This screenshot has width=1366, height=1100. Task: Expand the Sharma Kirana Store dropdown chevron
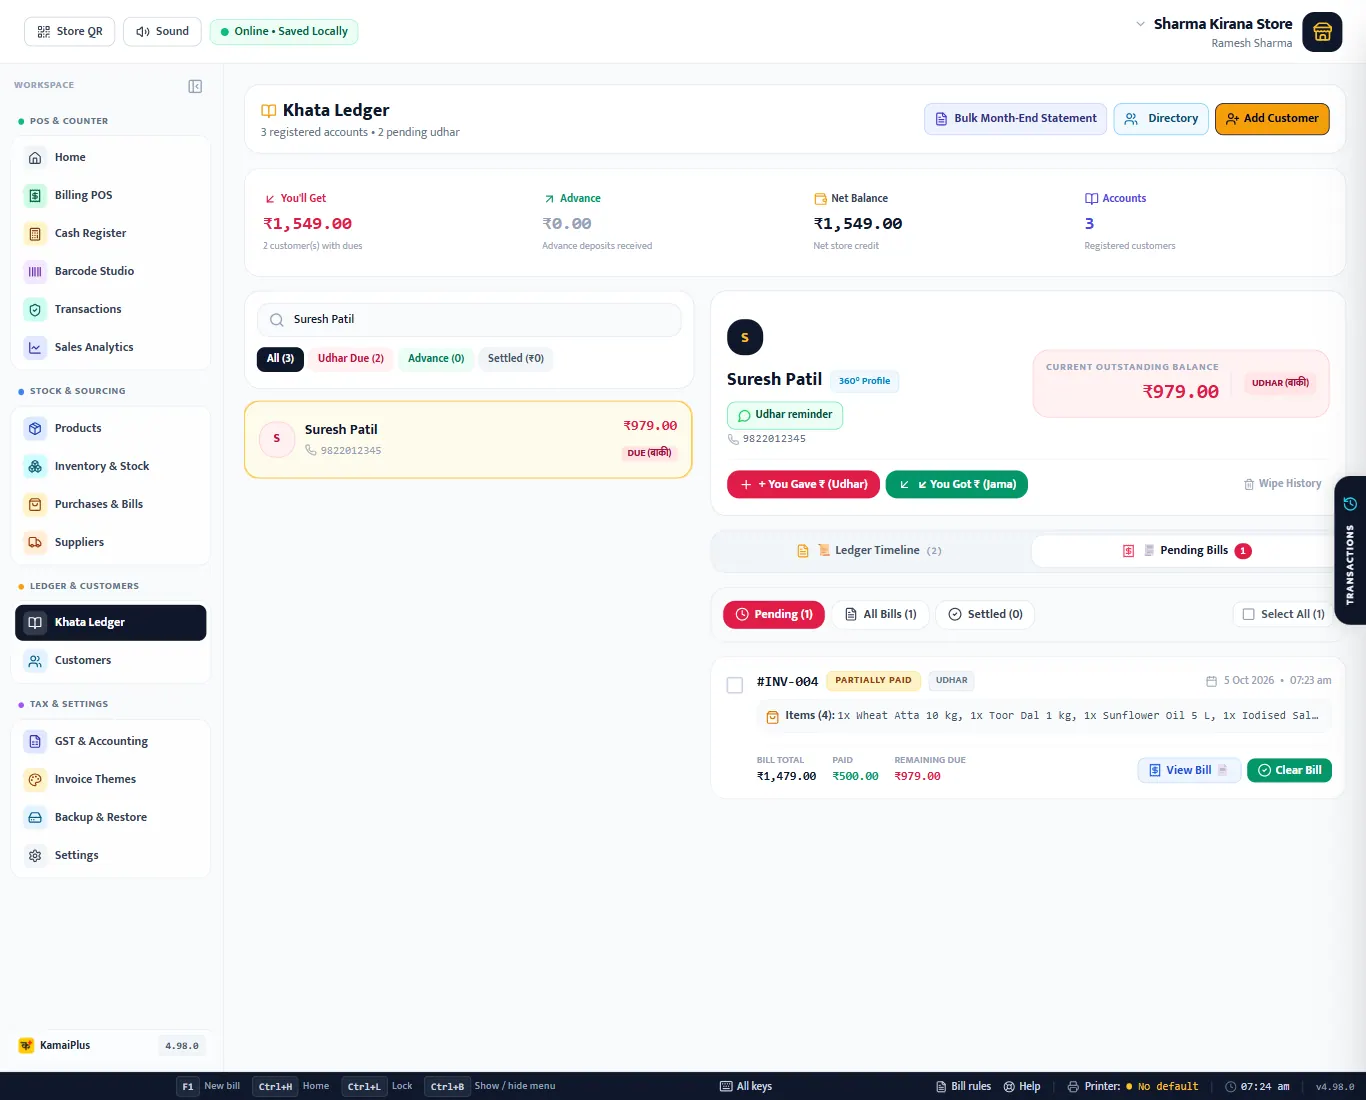point(1140,23)
